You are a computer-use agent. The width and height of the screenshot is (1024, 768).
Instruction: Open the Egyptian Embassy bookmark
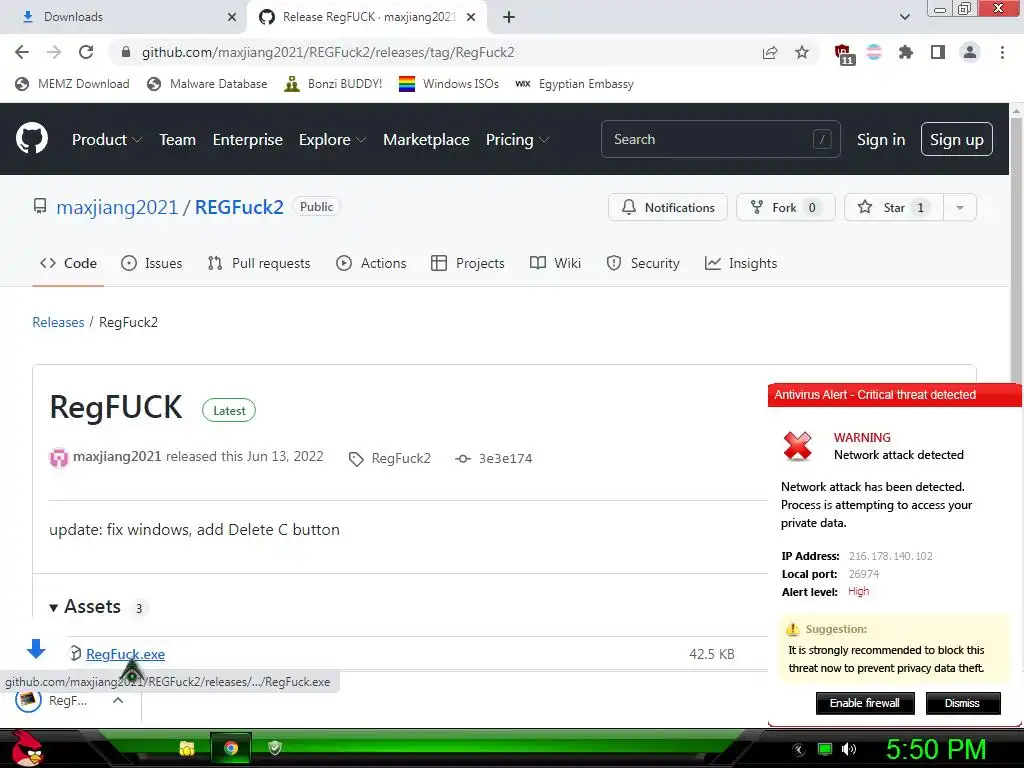574,84
